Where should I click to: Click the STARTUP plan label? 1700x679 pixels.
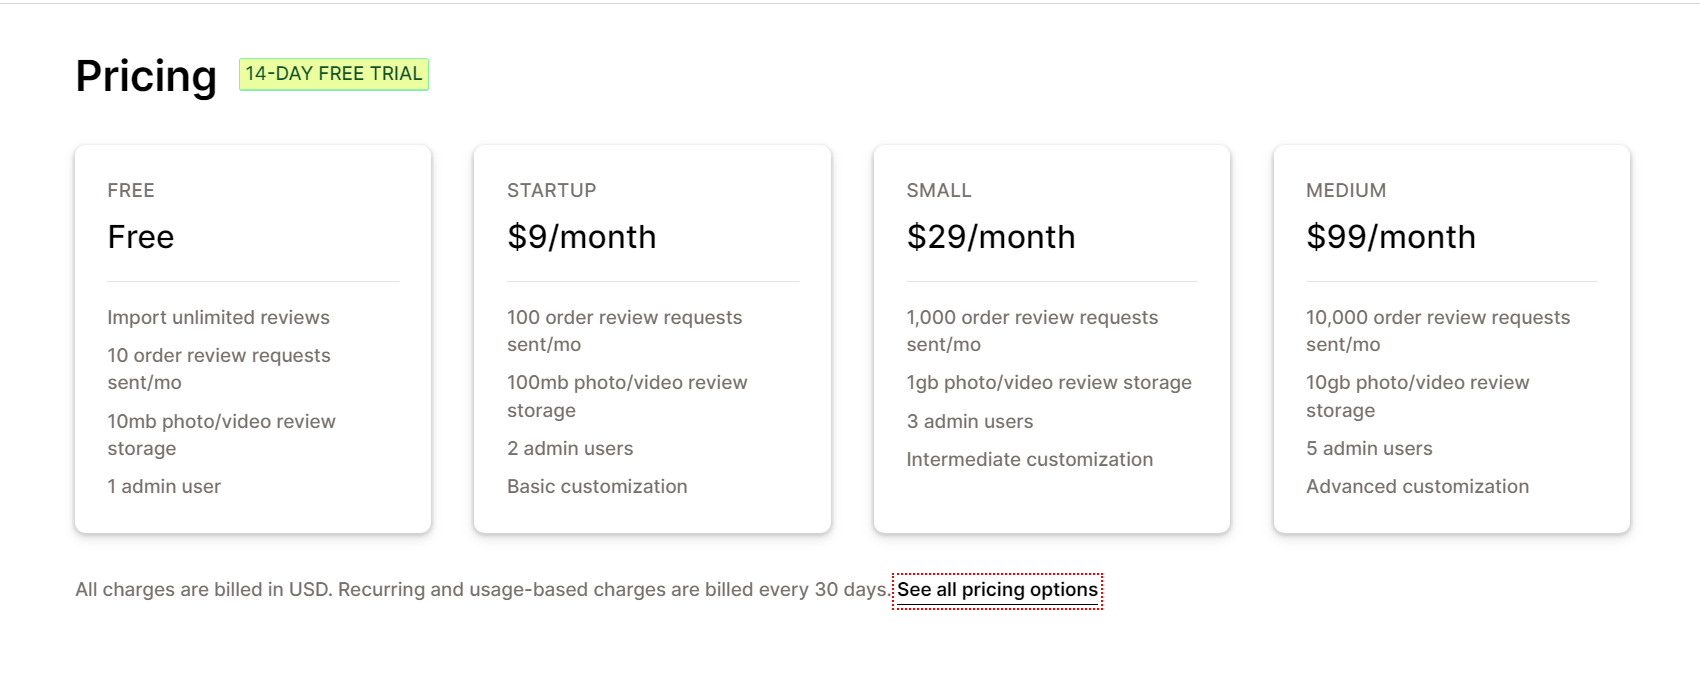551,190
